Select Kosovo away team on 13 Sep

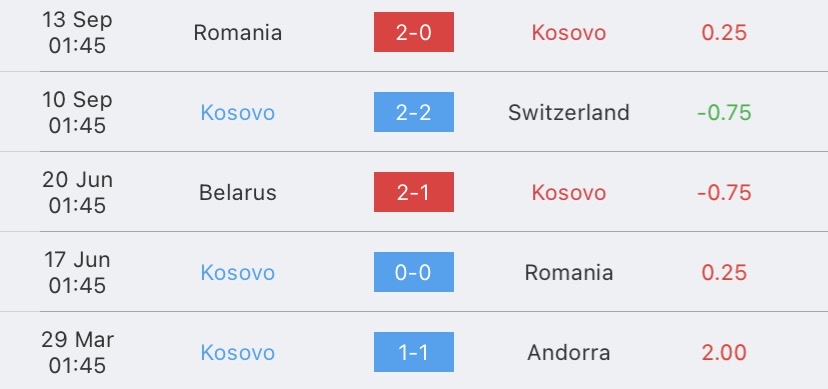pos(569,33)
